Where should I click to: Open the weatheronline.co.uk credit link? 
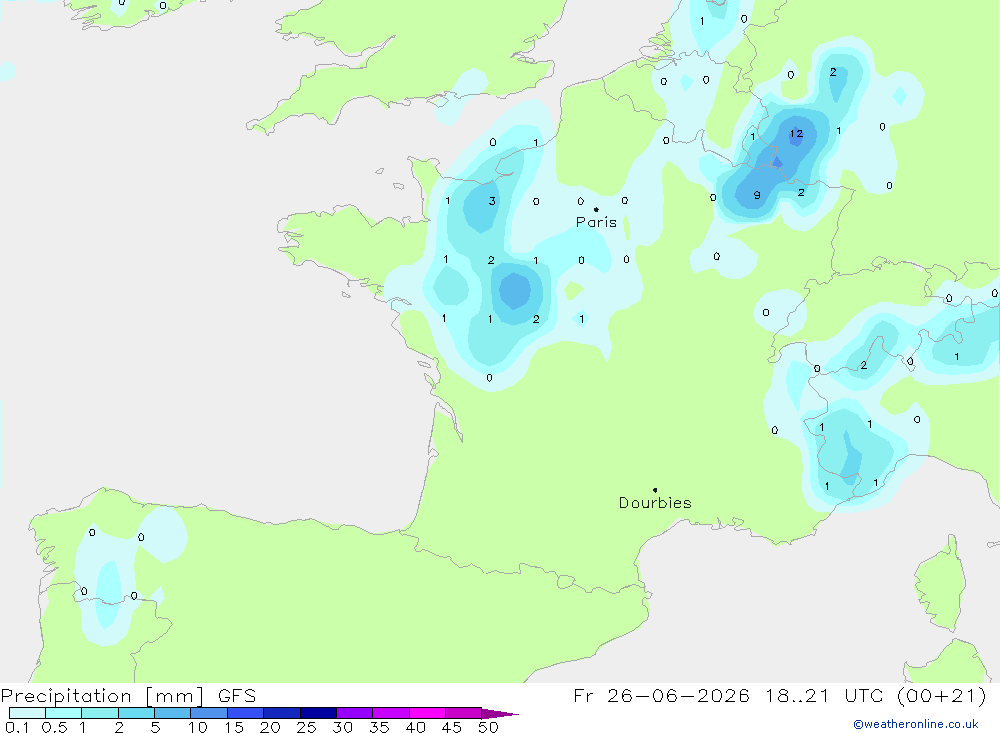pos(916,724)
